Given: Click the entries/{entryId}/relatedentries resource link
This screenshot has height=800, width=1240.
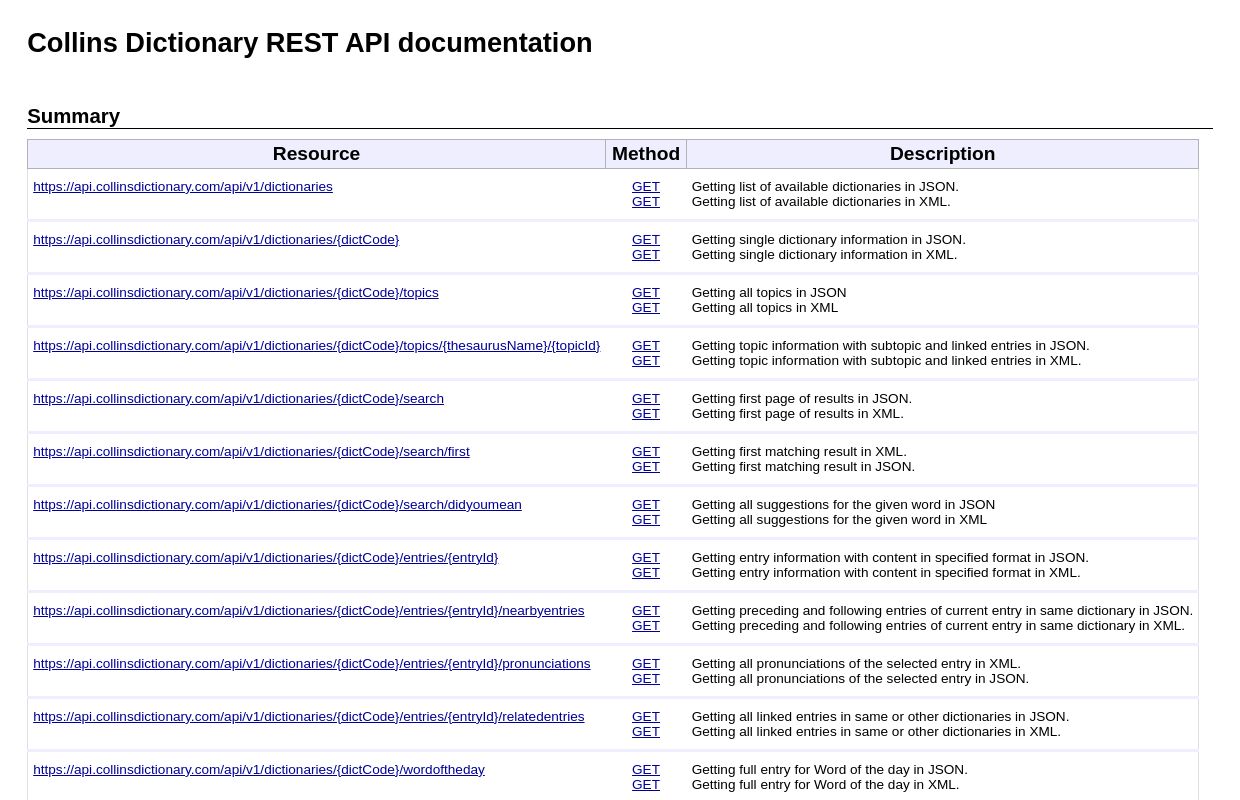Looking at the screenshot, I should point(308,717).
